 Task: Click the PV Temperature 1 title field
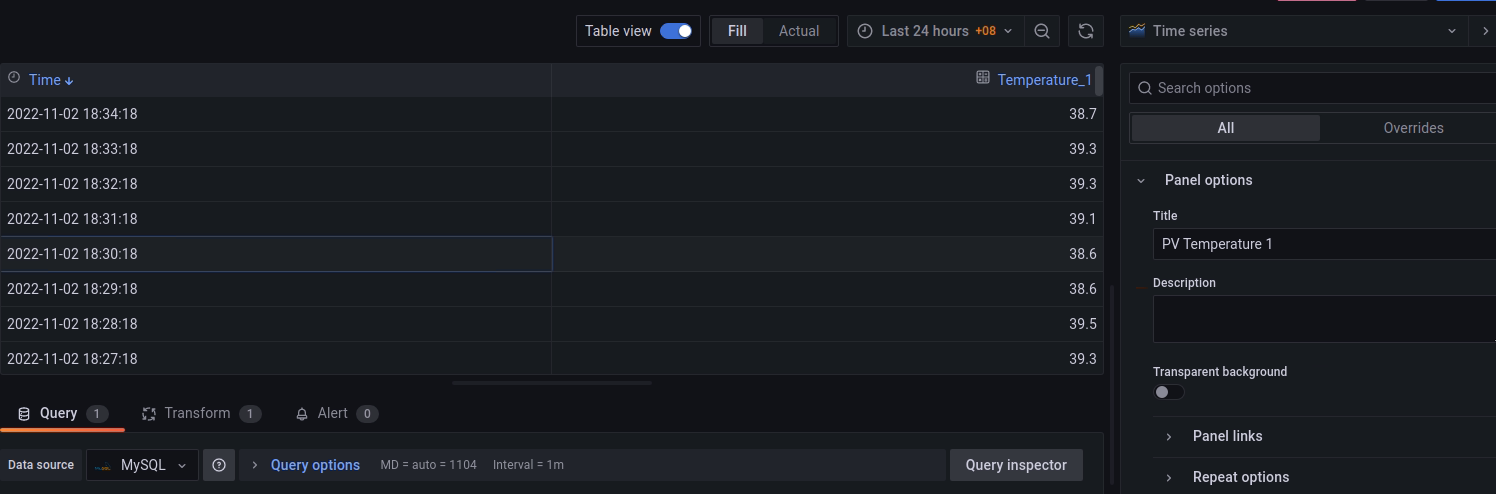click(1324, 244)
